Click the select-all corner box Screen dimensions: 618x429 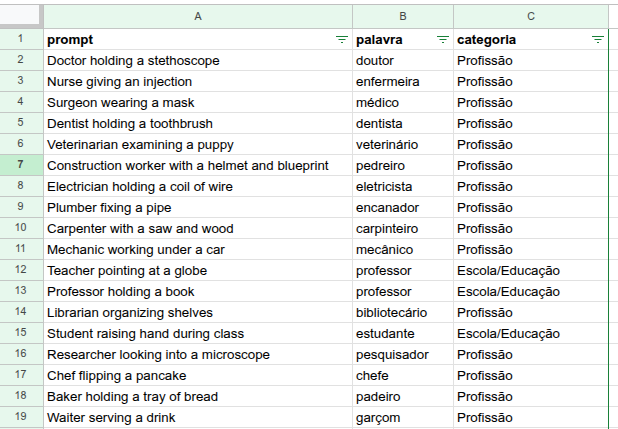coord(20,16)
